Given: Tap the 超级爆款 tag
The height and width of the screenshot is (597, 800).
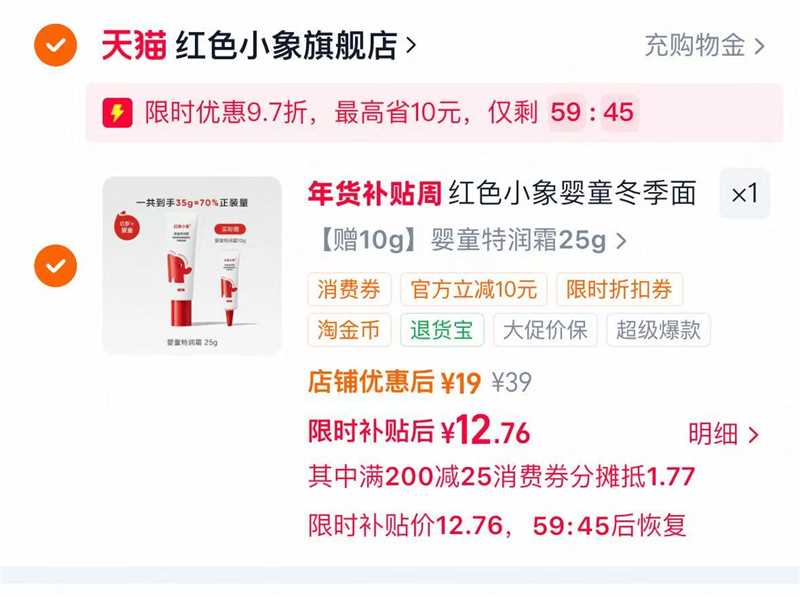Looking at the screenshot, I should click(x=658, y=330).
